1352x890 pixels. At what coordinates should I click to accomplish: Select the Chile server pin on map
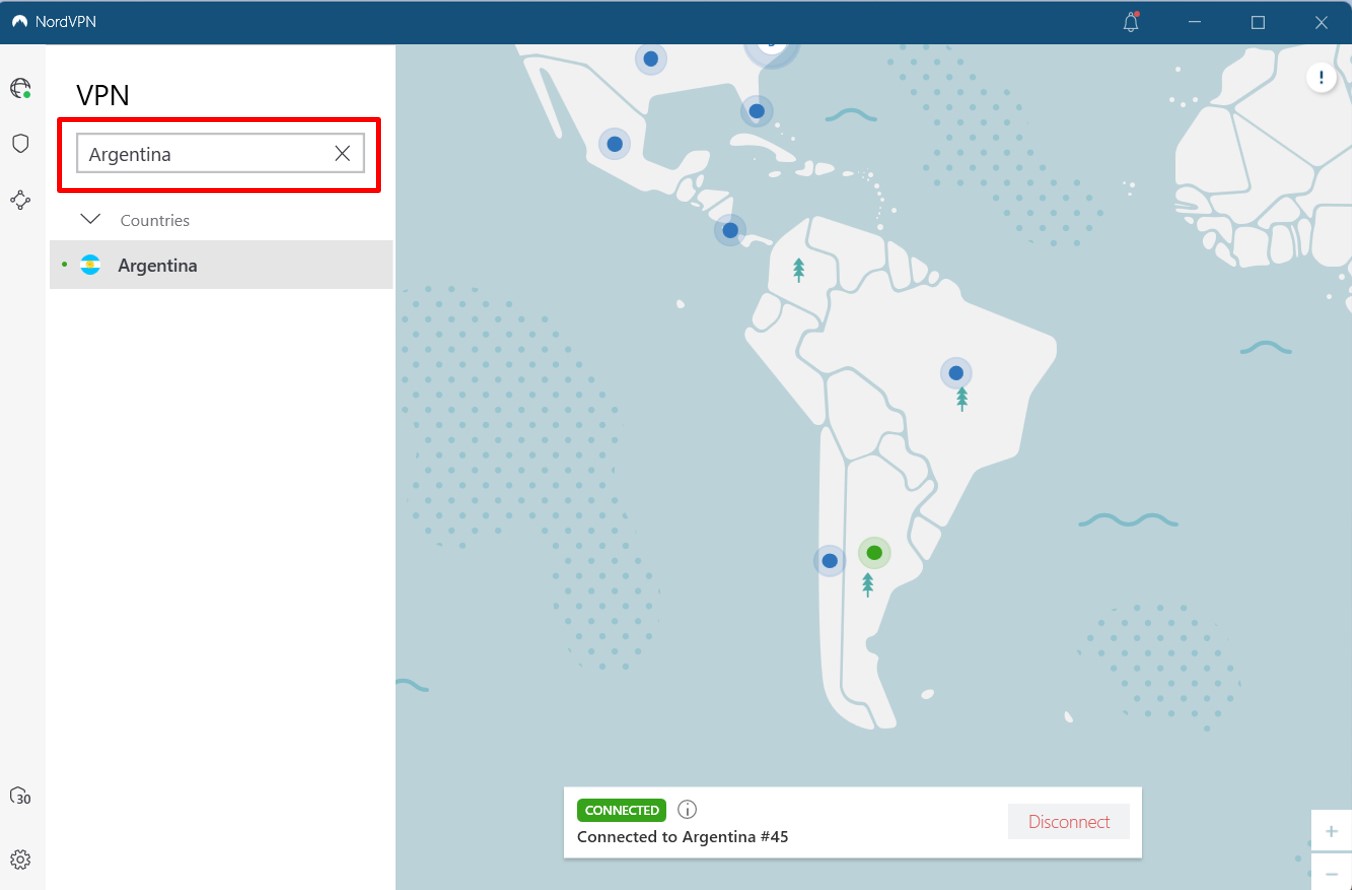click(829, 561)
